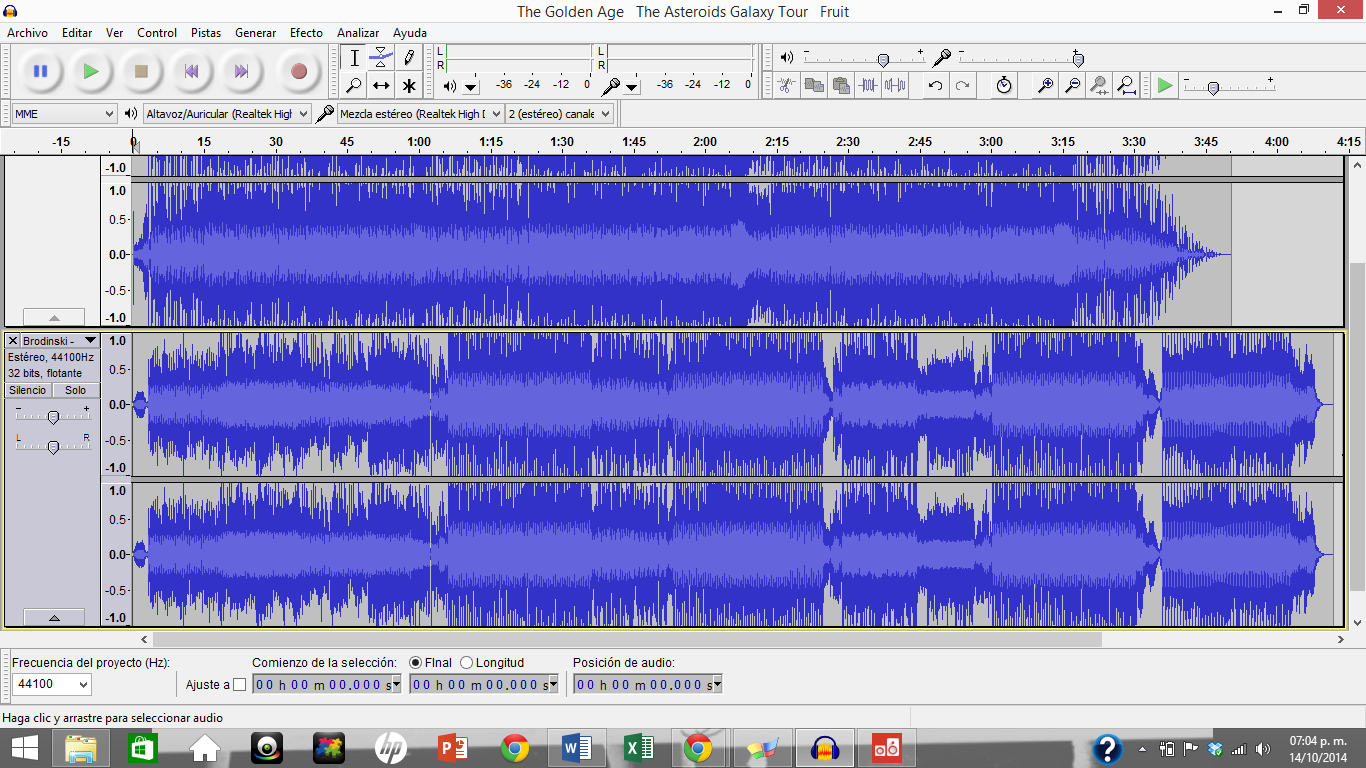Click the output volume slider handle
The height and width of the screenshot is (768, 1366).
tap(882, 60)
